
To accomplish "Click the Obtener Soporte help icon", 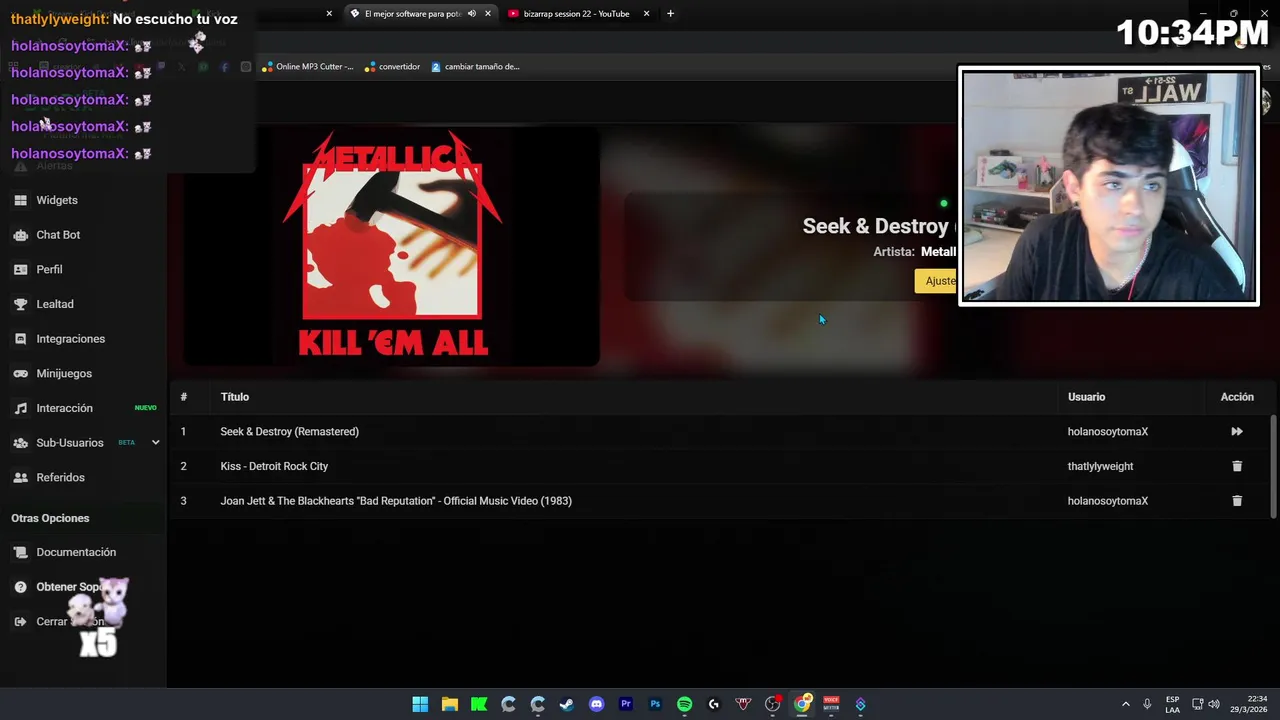I will (x=20, y=587).
